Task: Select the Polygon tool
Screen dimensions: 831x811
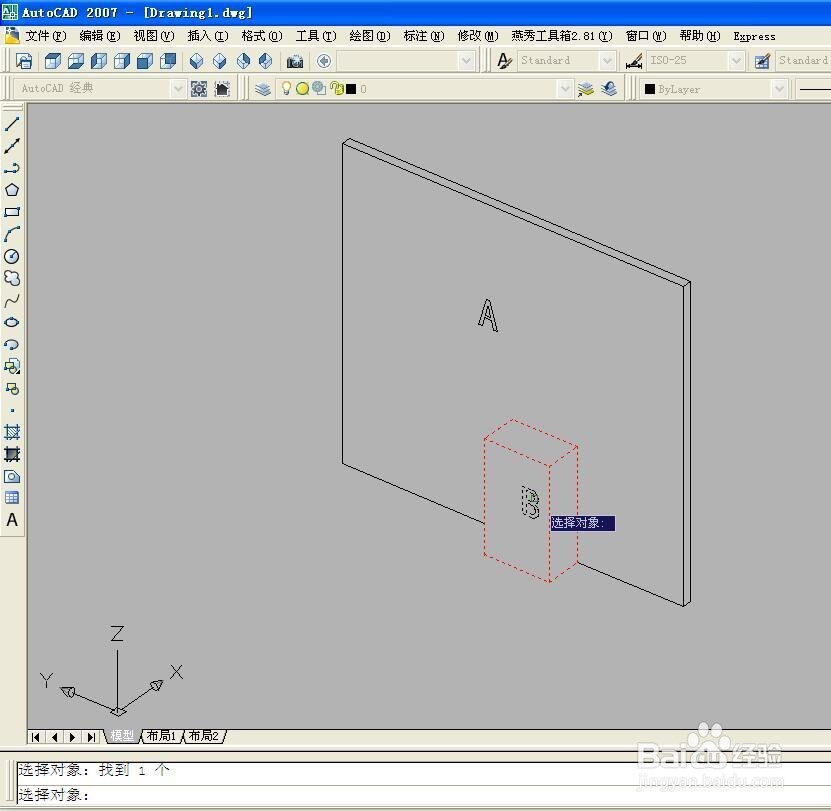Action: [x=12, y=190]
